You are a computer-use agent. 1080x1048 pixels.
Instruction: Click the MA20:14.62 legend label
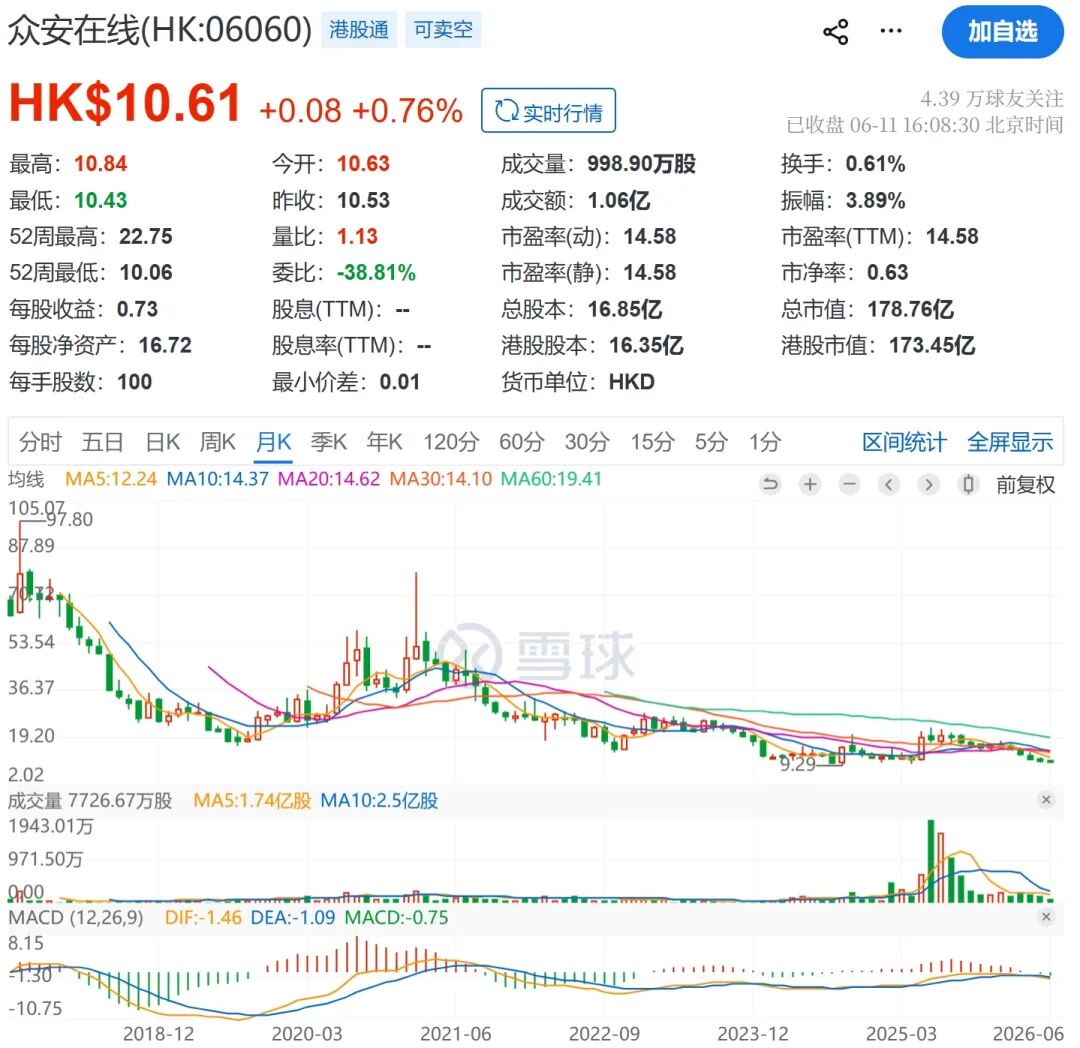click(x=329, y=479)
